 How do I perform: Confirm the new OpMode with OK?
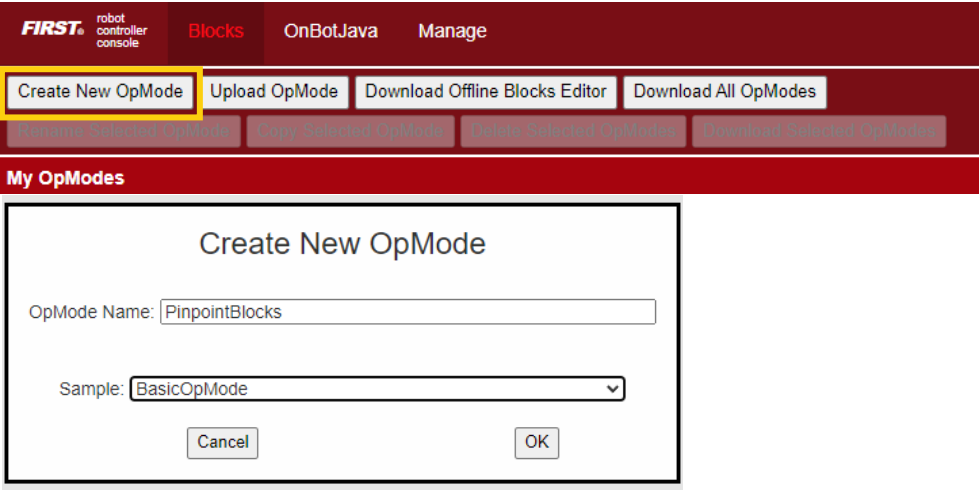[537, 442]
